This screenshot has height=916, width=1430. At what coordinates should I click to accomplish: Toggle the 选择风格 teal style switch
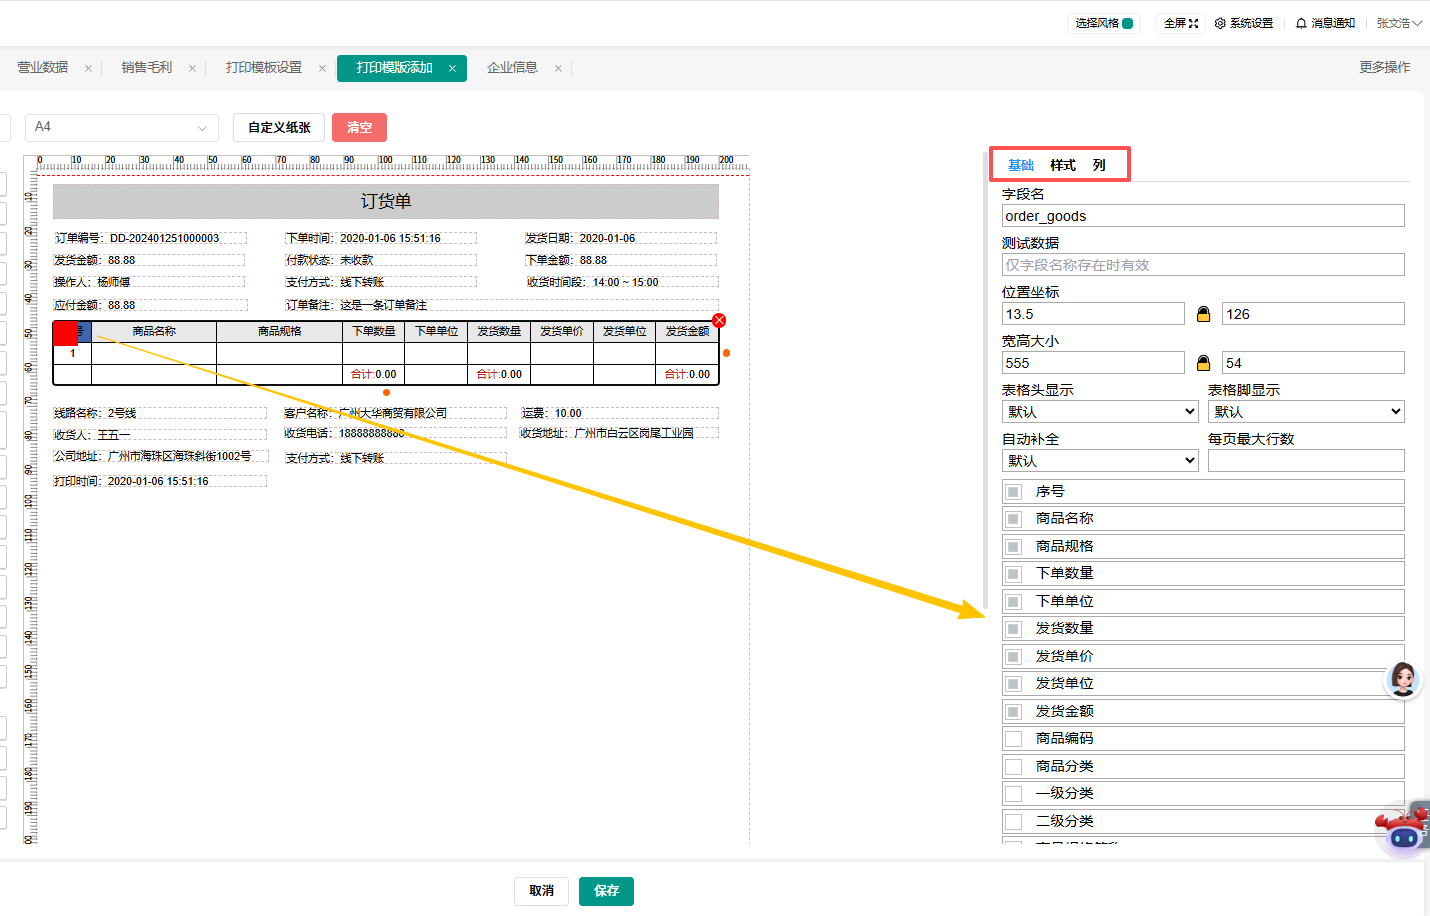tap(1128, 23)
